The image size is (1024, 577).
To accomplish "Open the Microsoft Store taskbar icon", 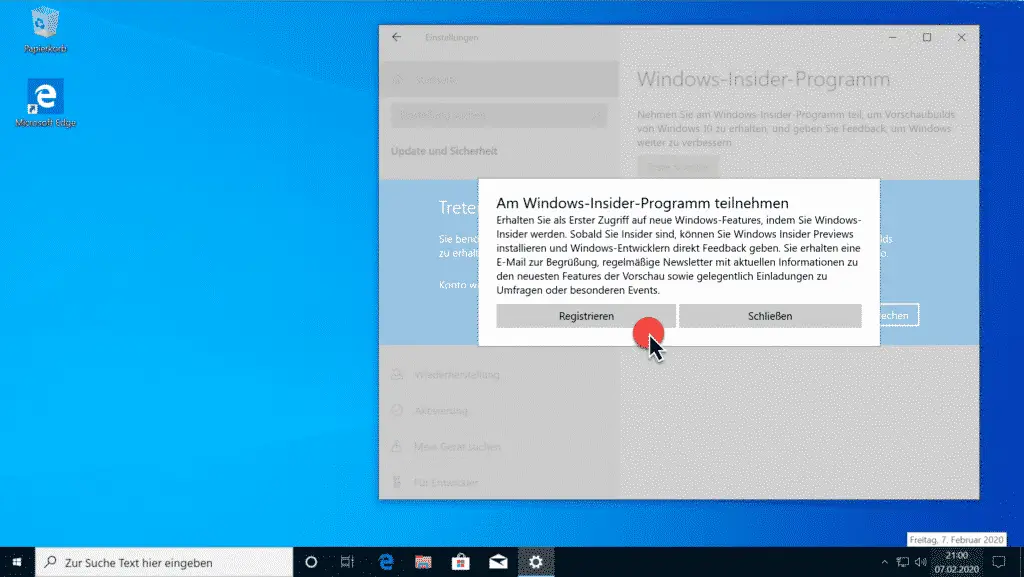I will click(x=460, y=562).
